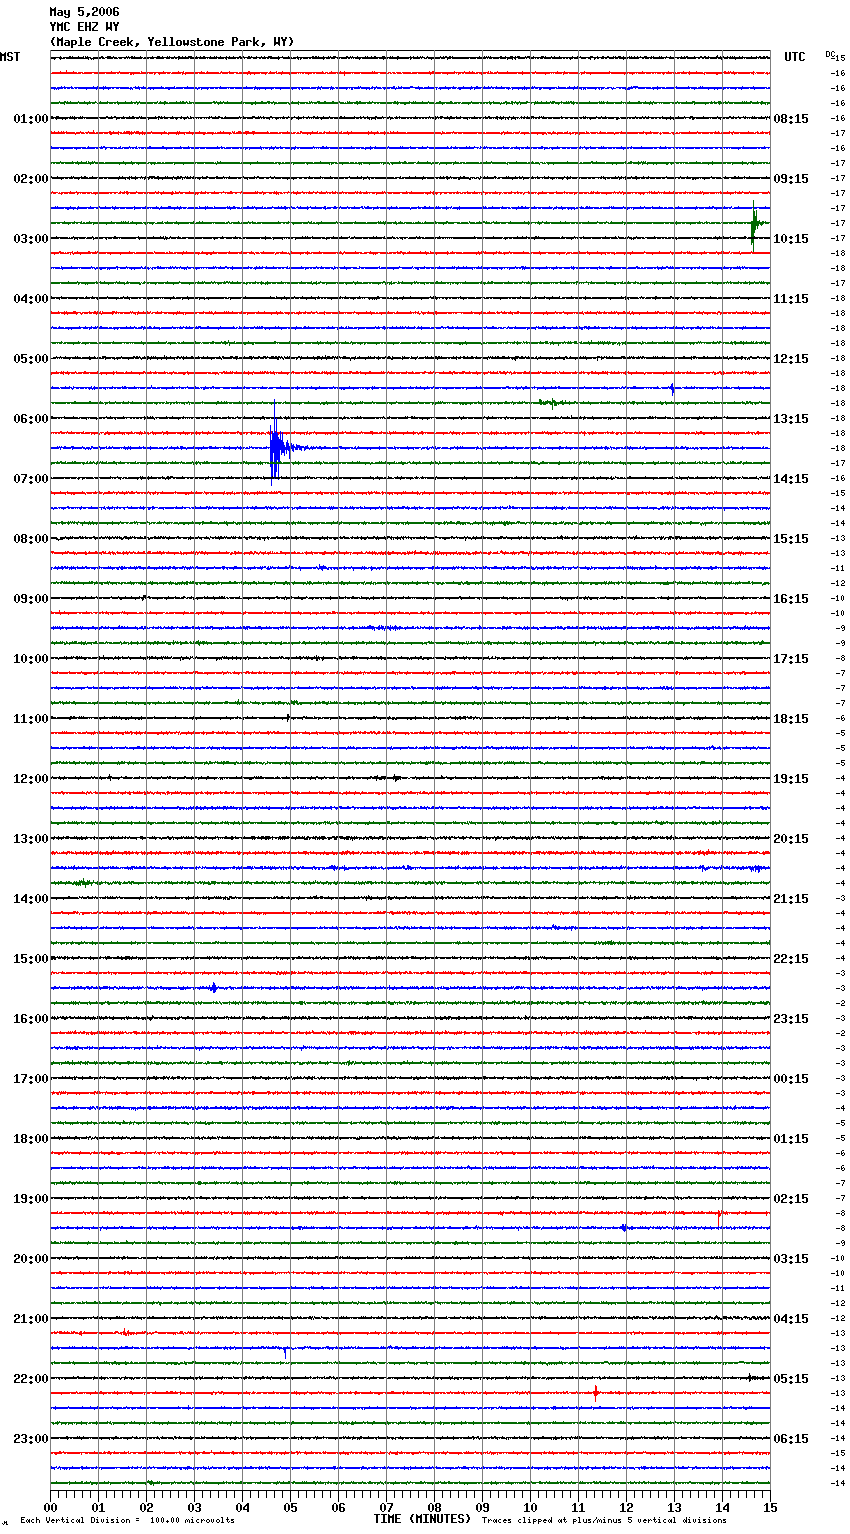Select the '12:00' MST time label
The width and height of the screenshot is (850, 1534).
pos(31,779)
